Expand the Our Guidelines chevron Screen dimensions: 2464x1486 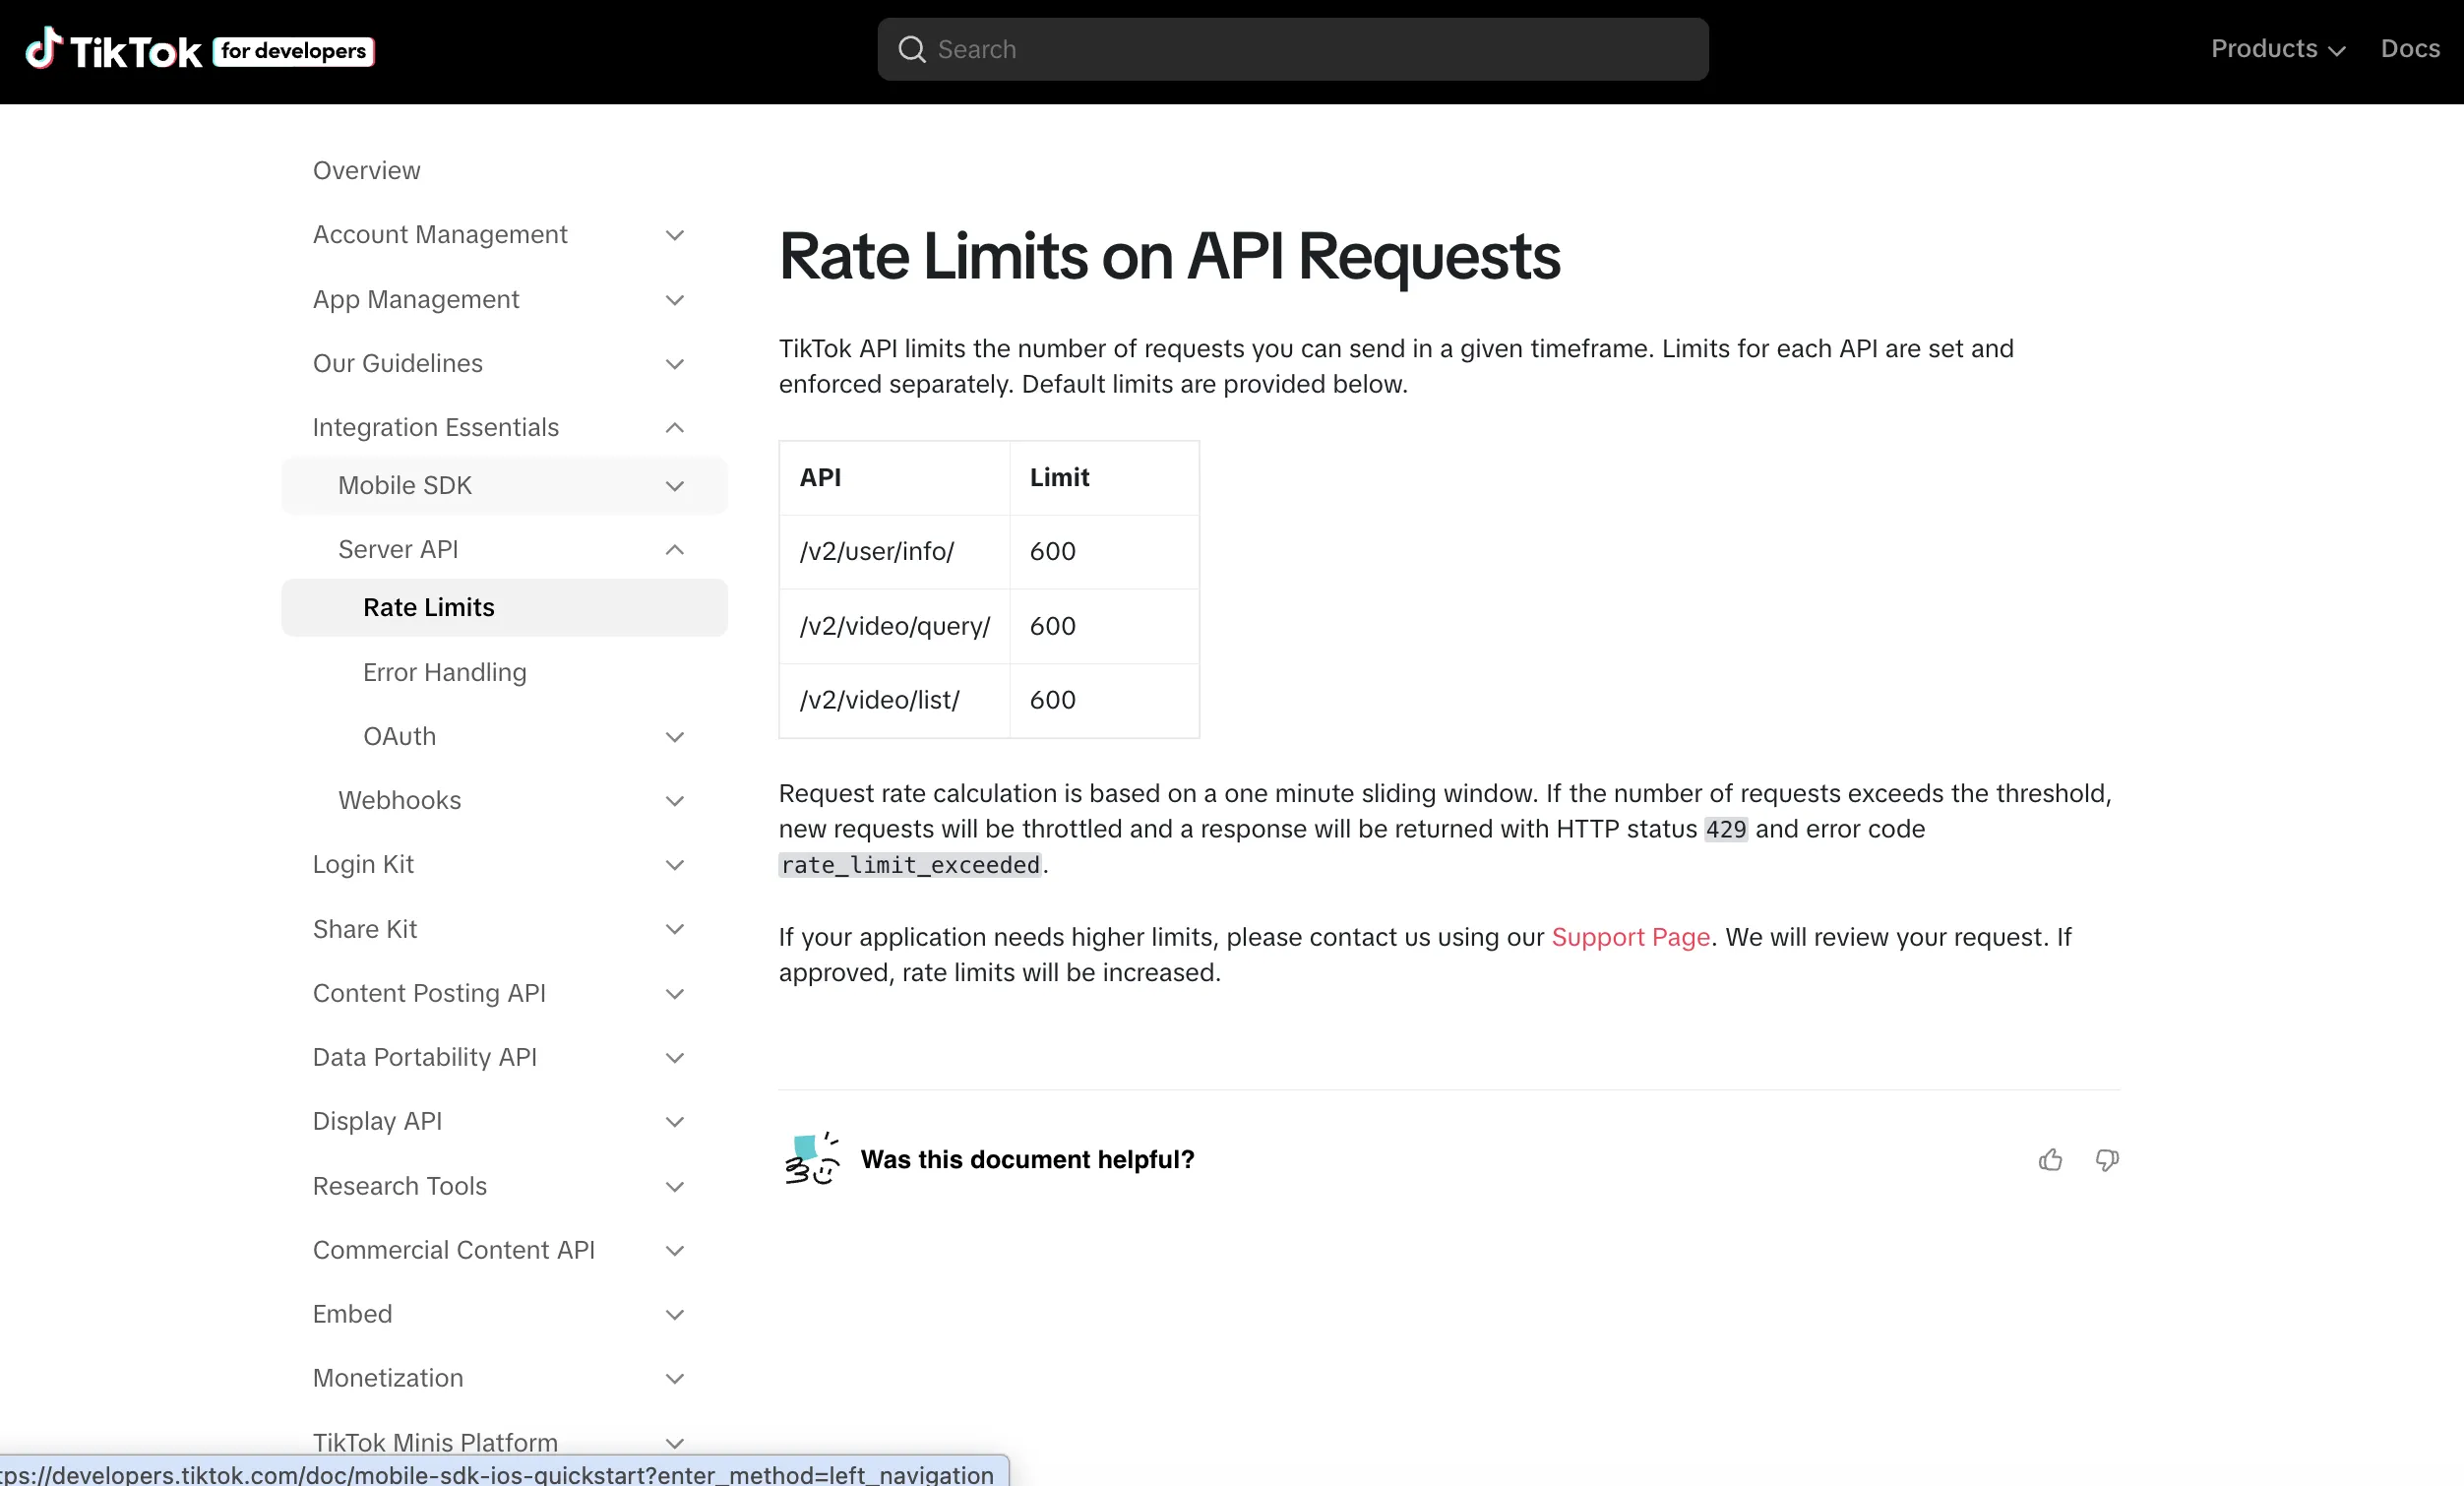[675, 364]
